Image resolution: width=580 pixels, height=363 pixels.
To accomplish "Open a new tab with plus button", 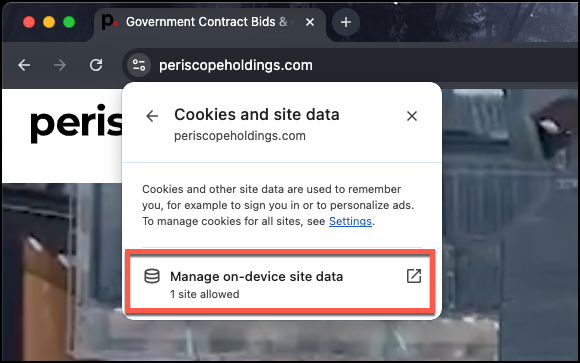I will click(346, 22).
